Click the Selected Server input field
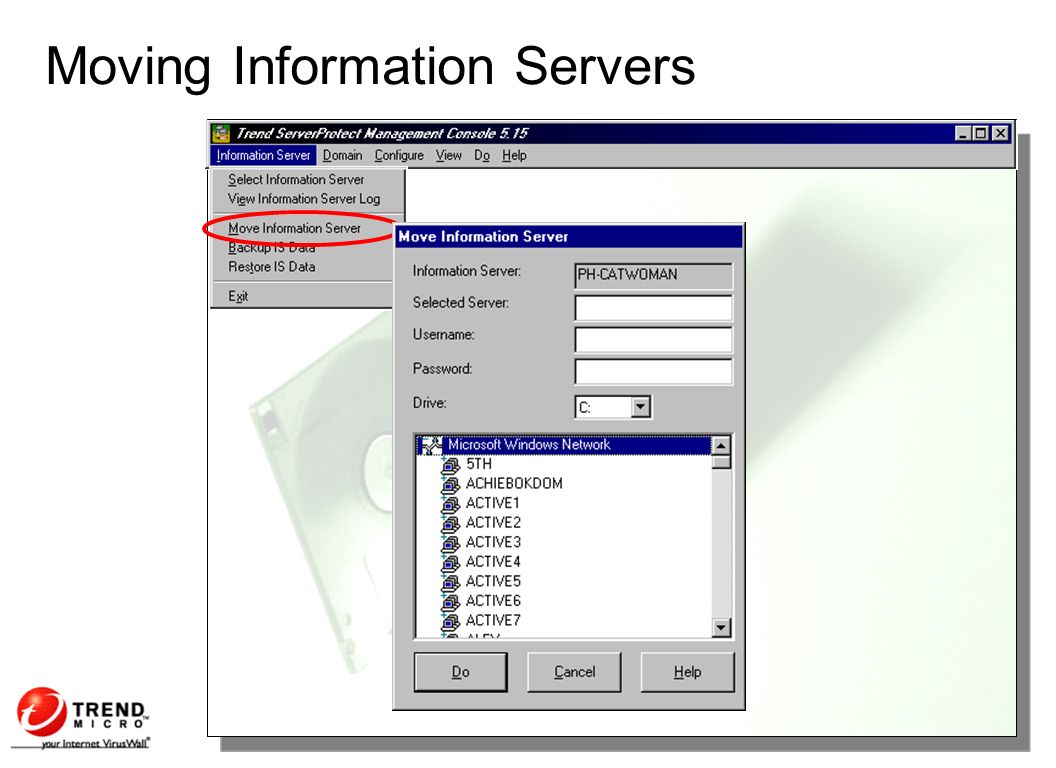Viewport: 1056px width, 768px height. point(653,308)
